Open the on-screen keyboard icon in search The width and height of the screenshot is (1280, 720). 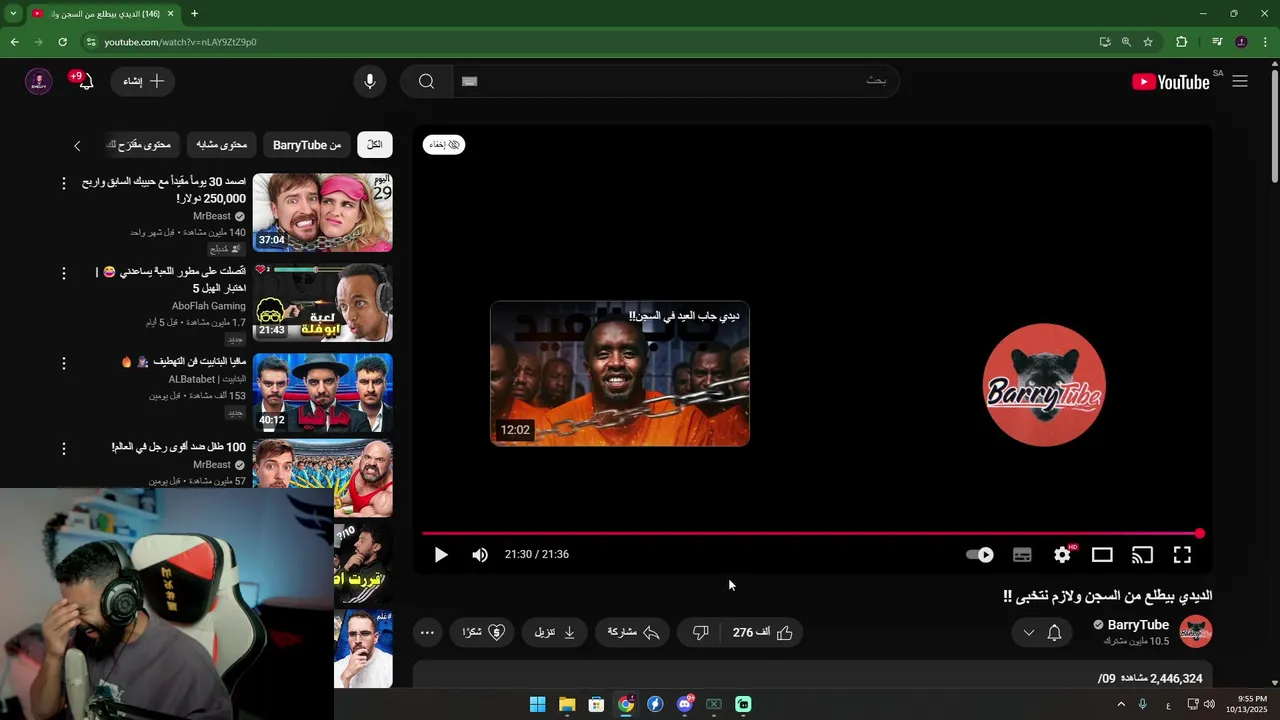point(470,81)
